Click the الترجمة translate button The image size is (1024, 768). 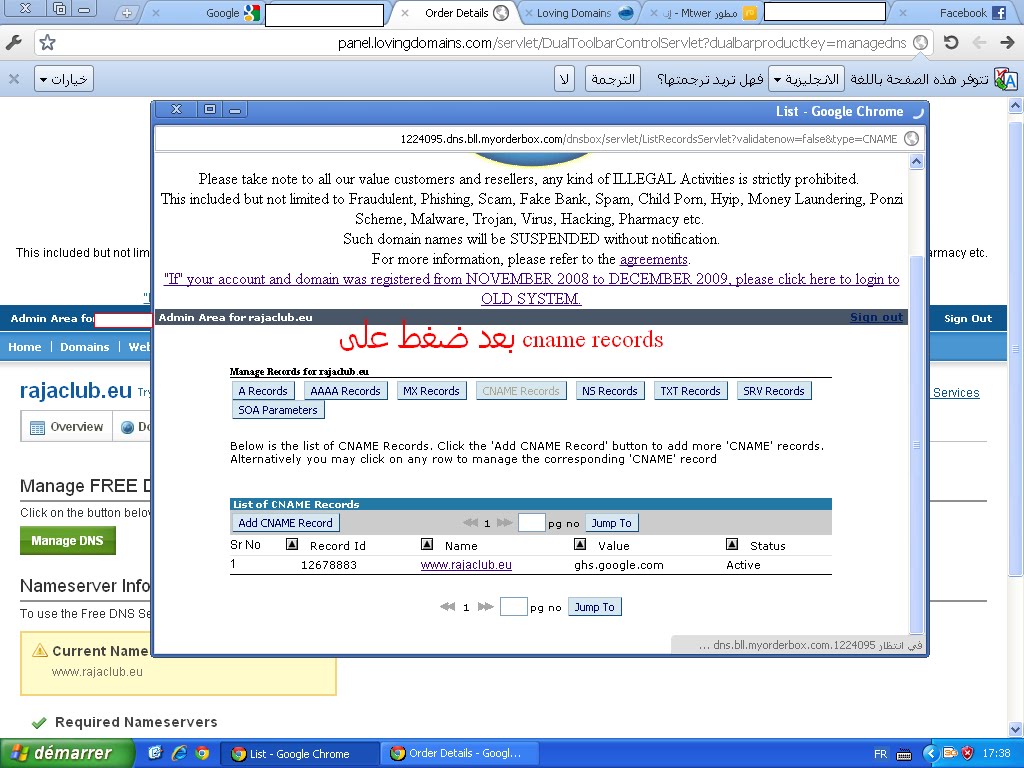(613, 79)
